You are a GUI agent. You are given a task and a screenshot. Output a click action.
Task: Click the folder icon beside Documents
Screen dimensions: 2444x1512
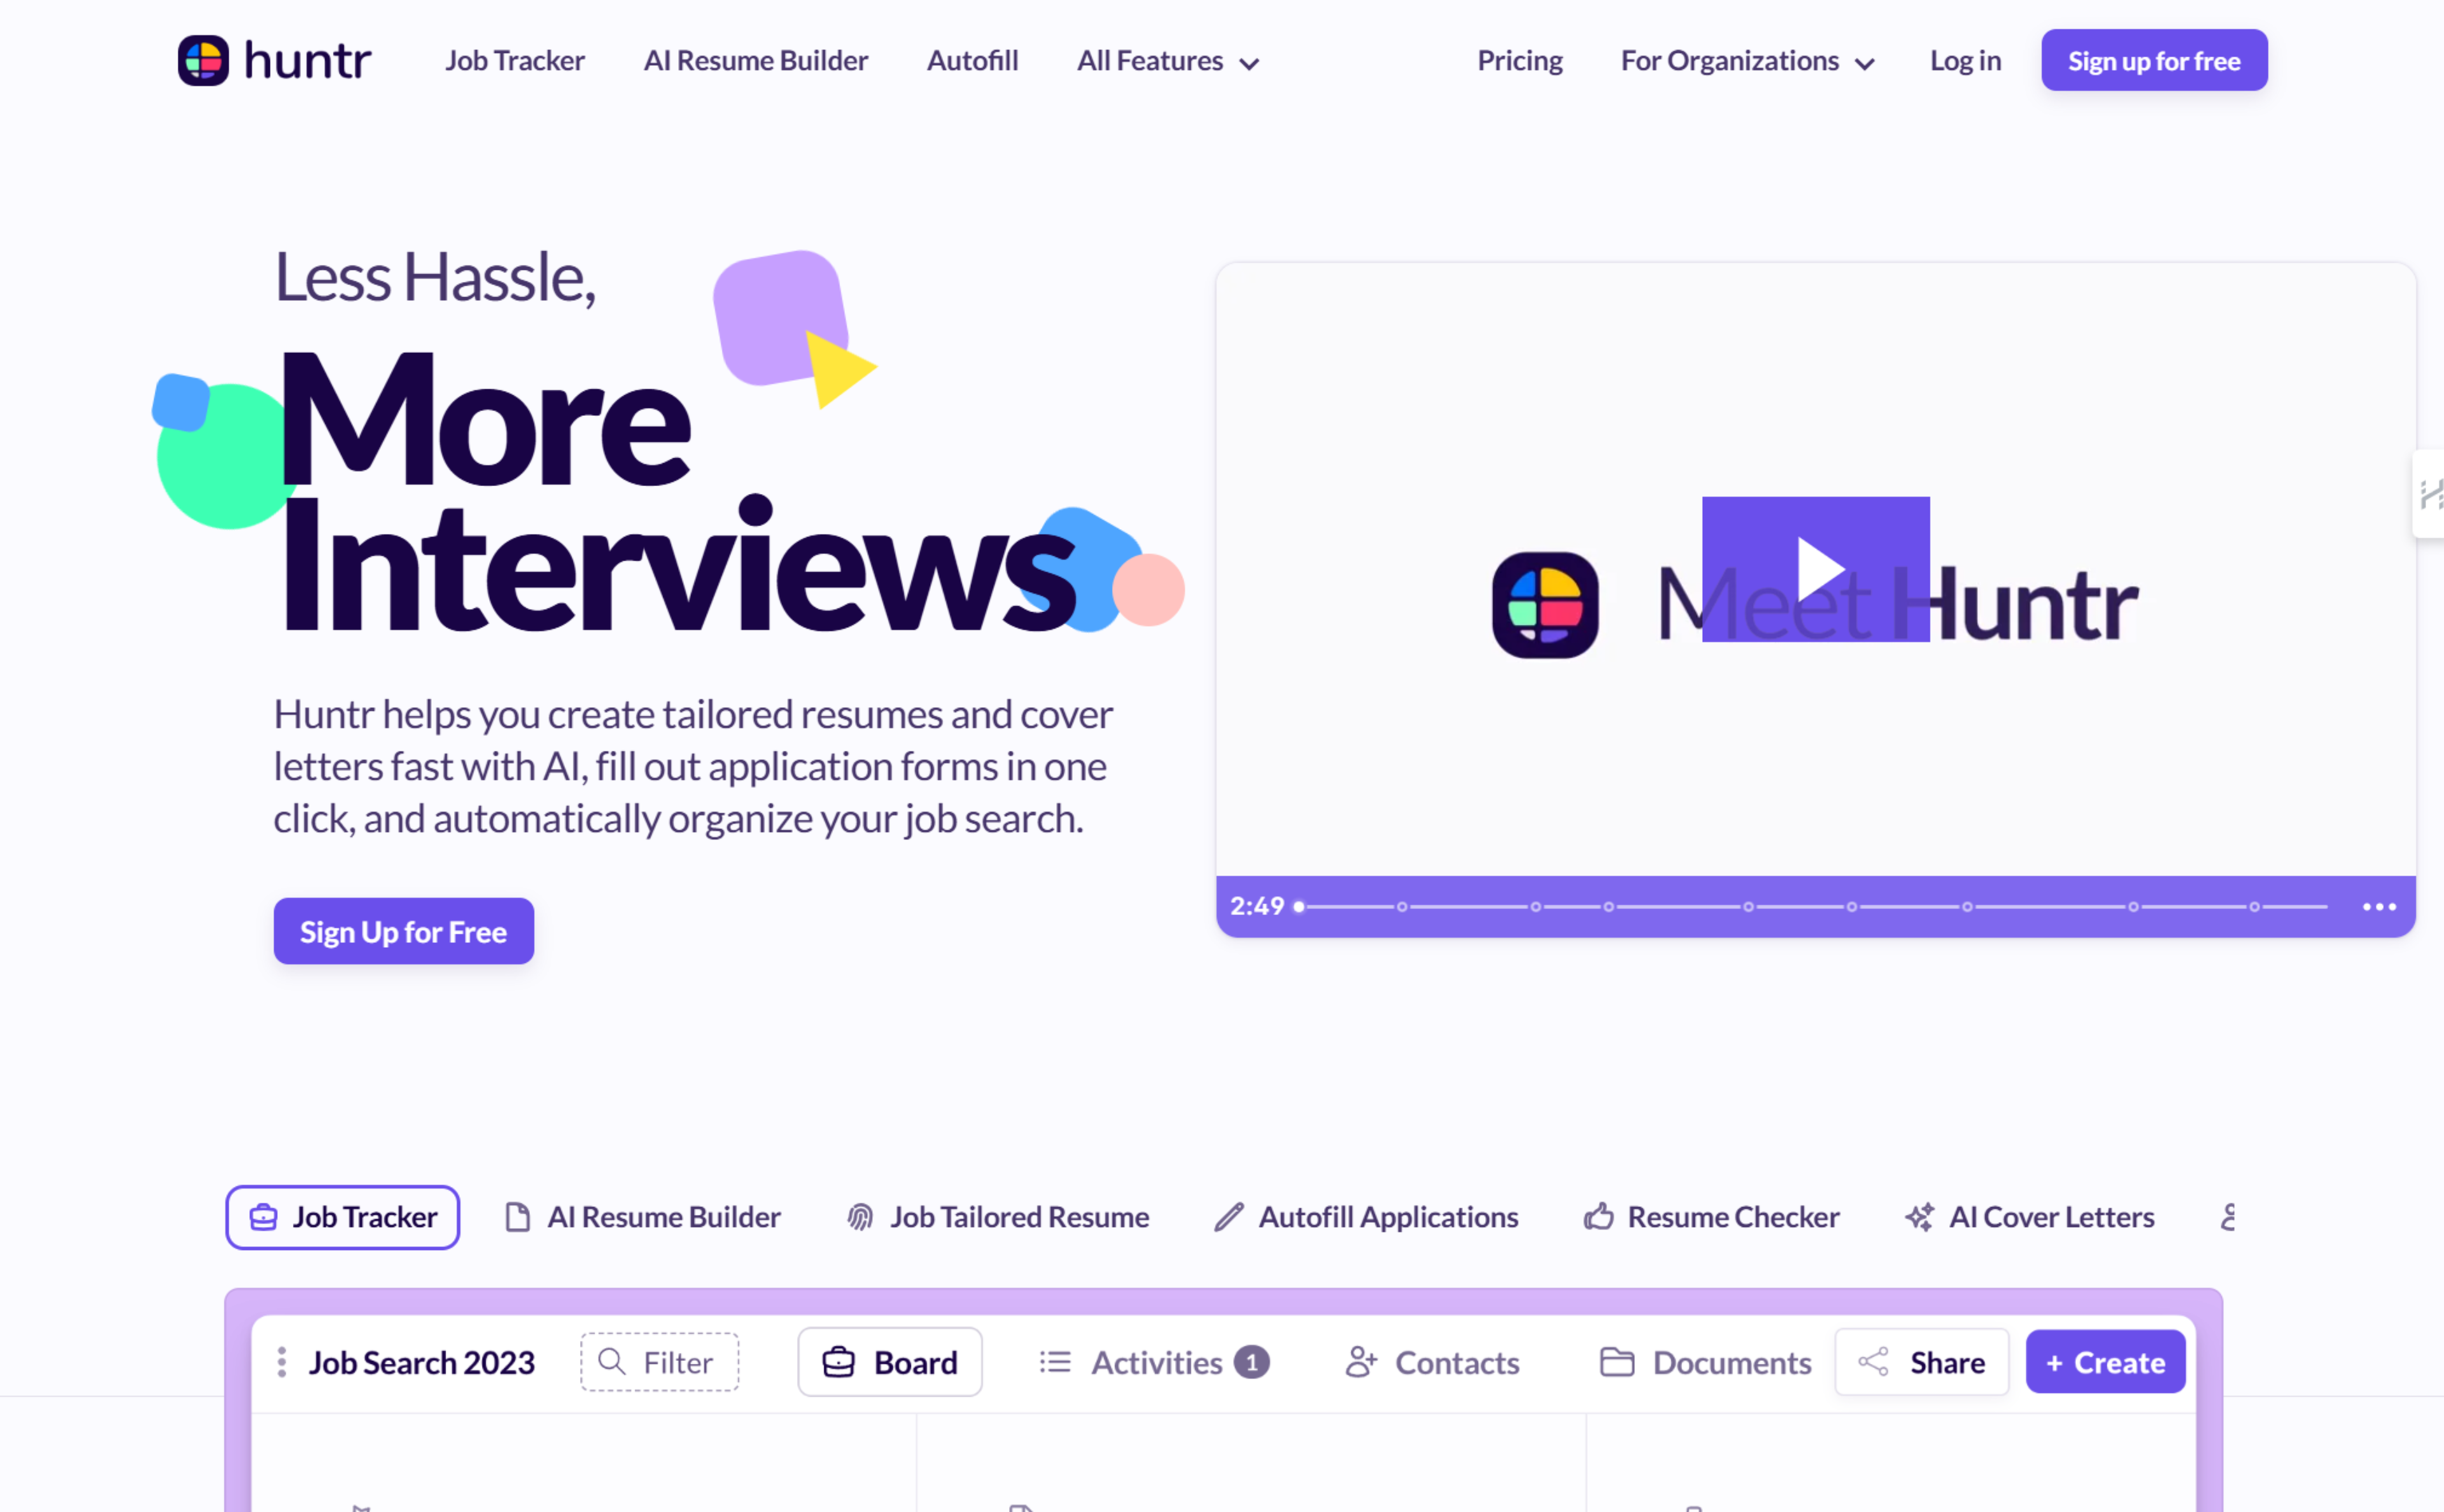(x=1616, y=1362)
